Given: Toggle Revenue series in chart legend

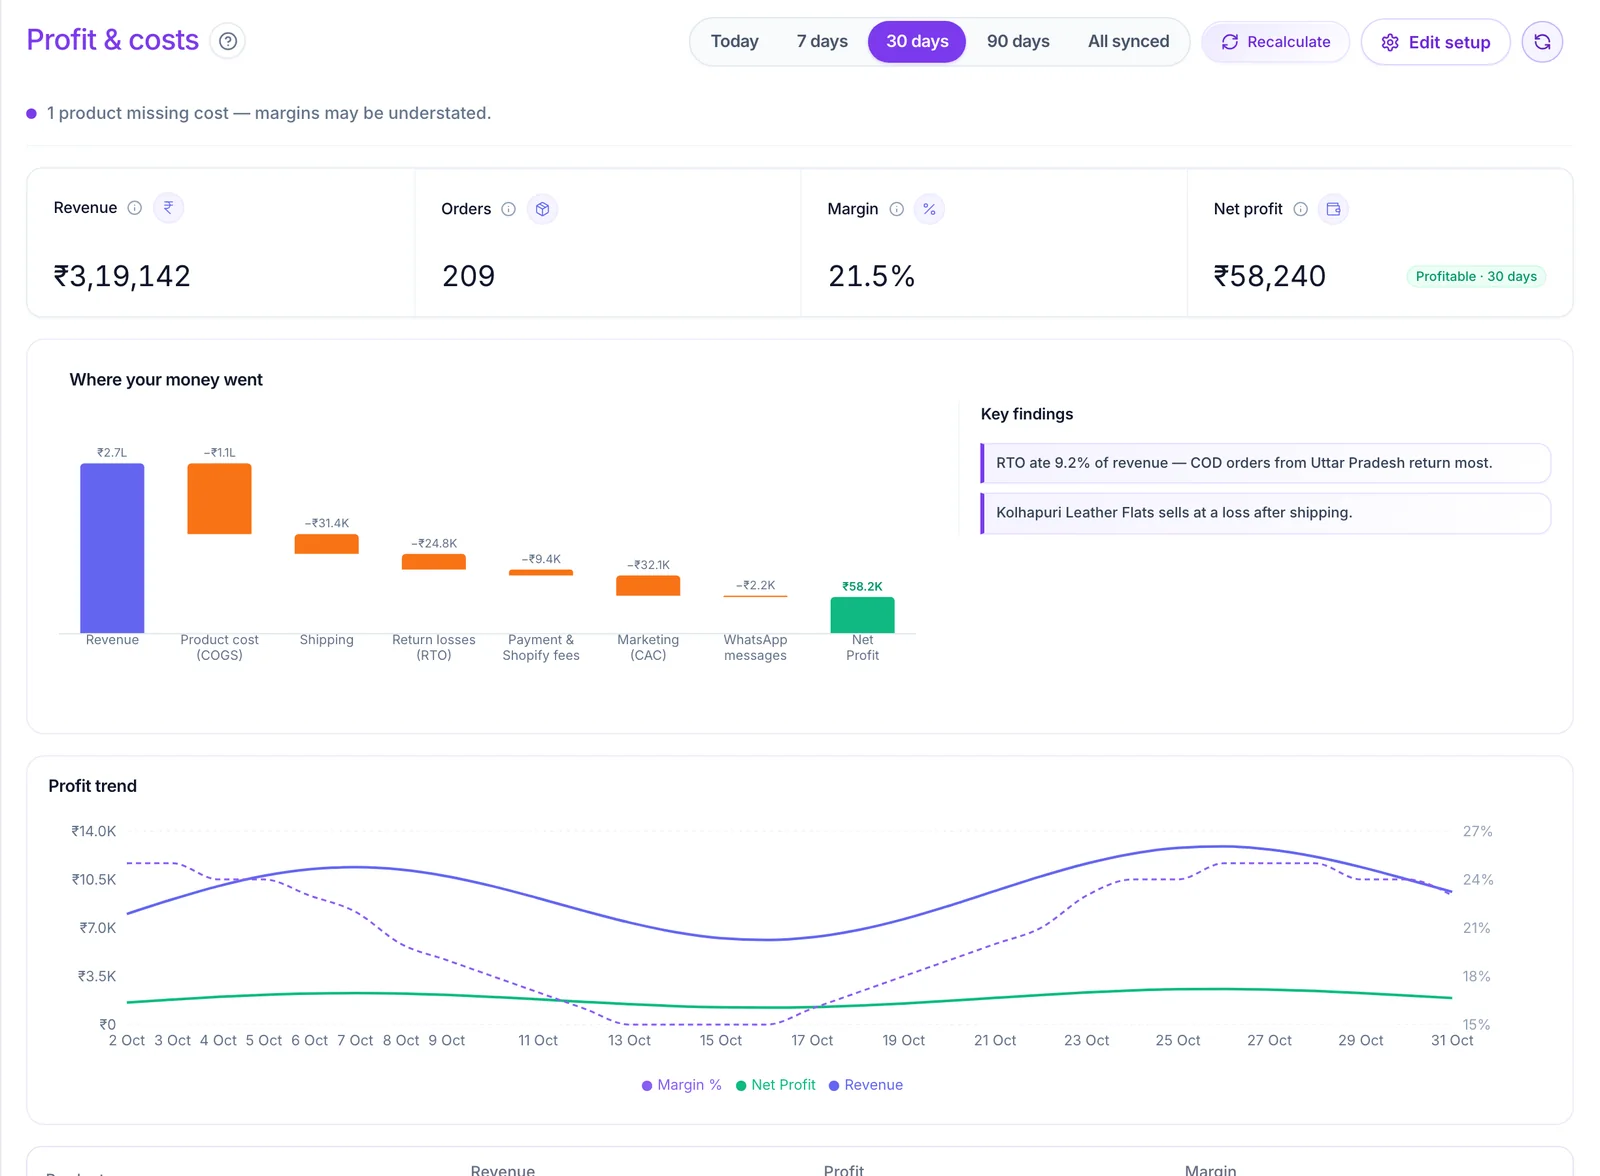Looking at the screenshot, I should 865,1085.
